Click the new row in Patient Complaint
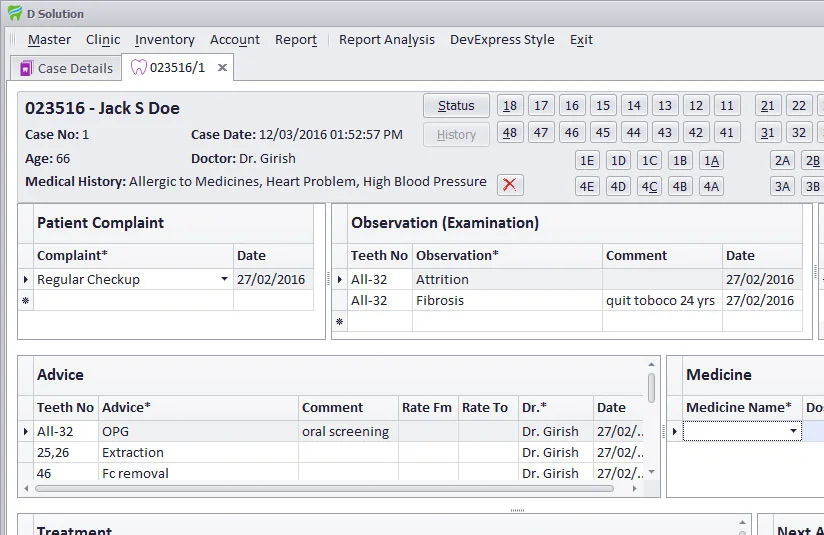The height and width of the screenshot is (535, 824). (134, 300)
